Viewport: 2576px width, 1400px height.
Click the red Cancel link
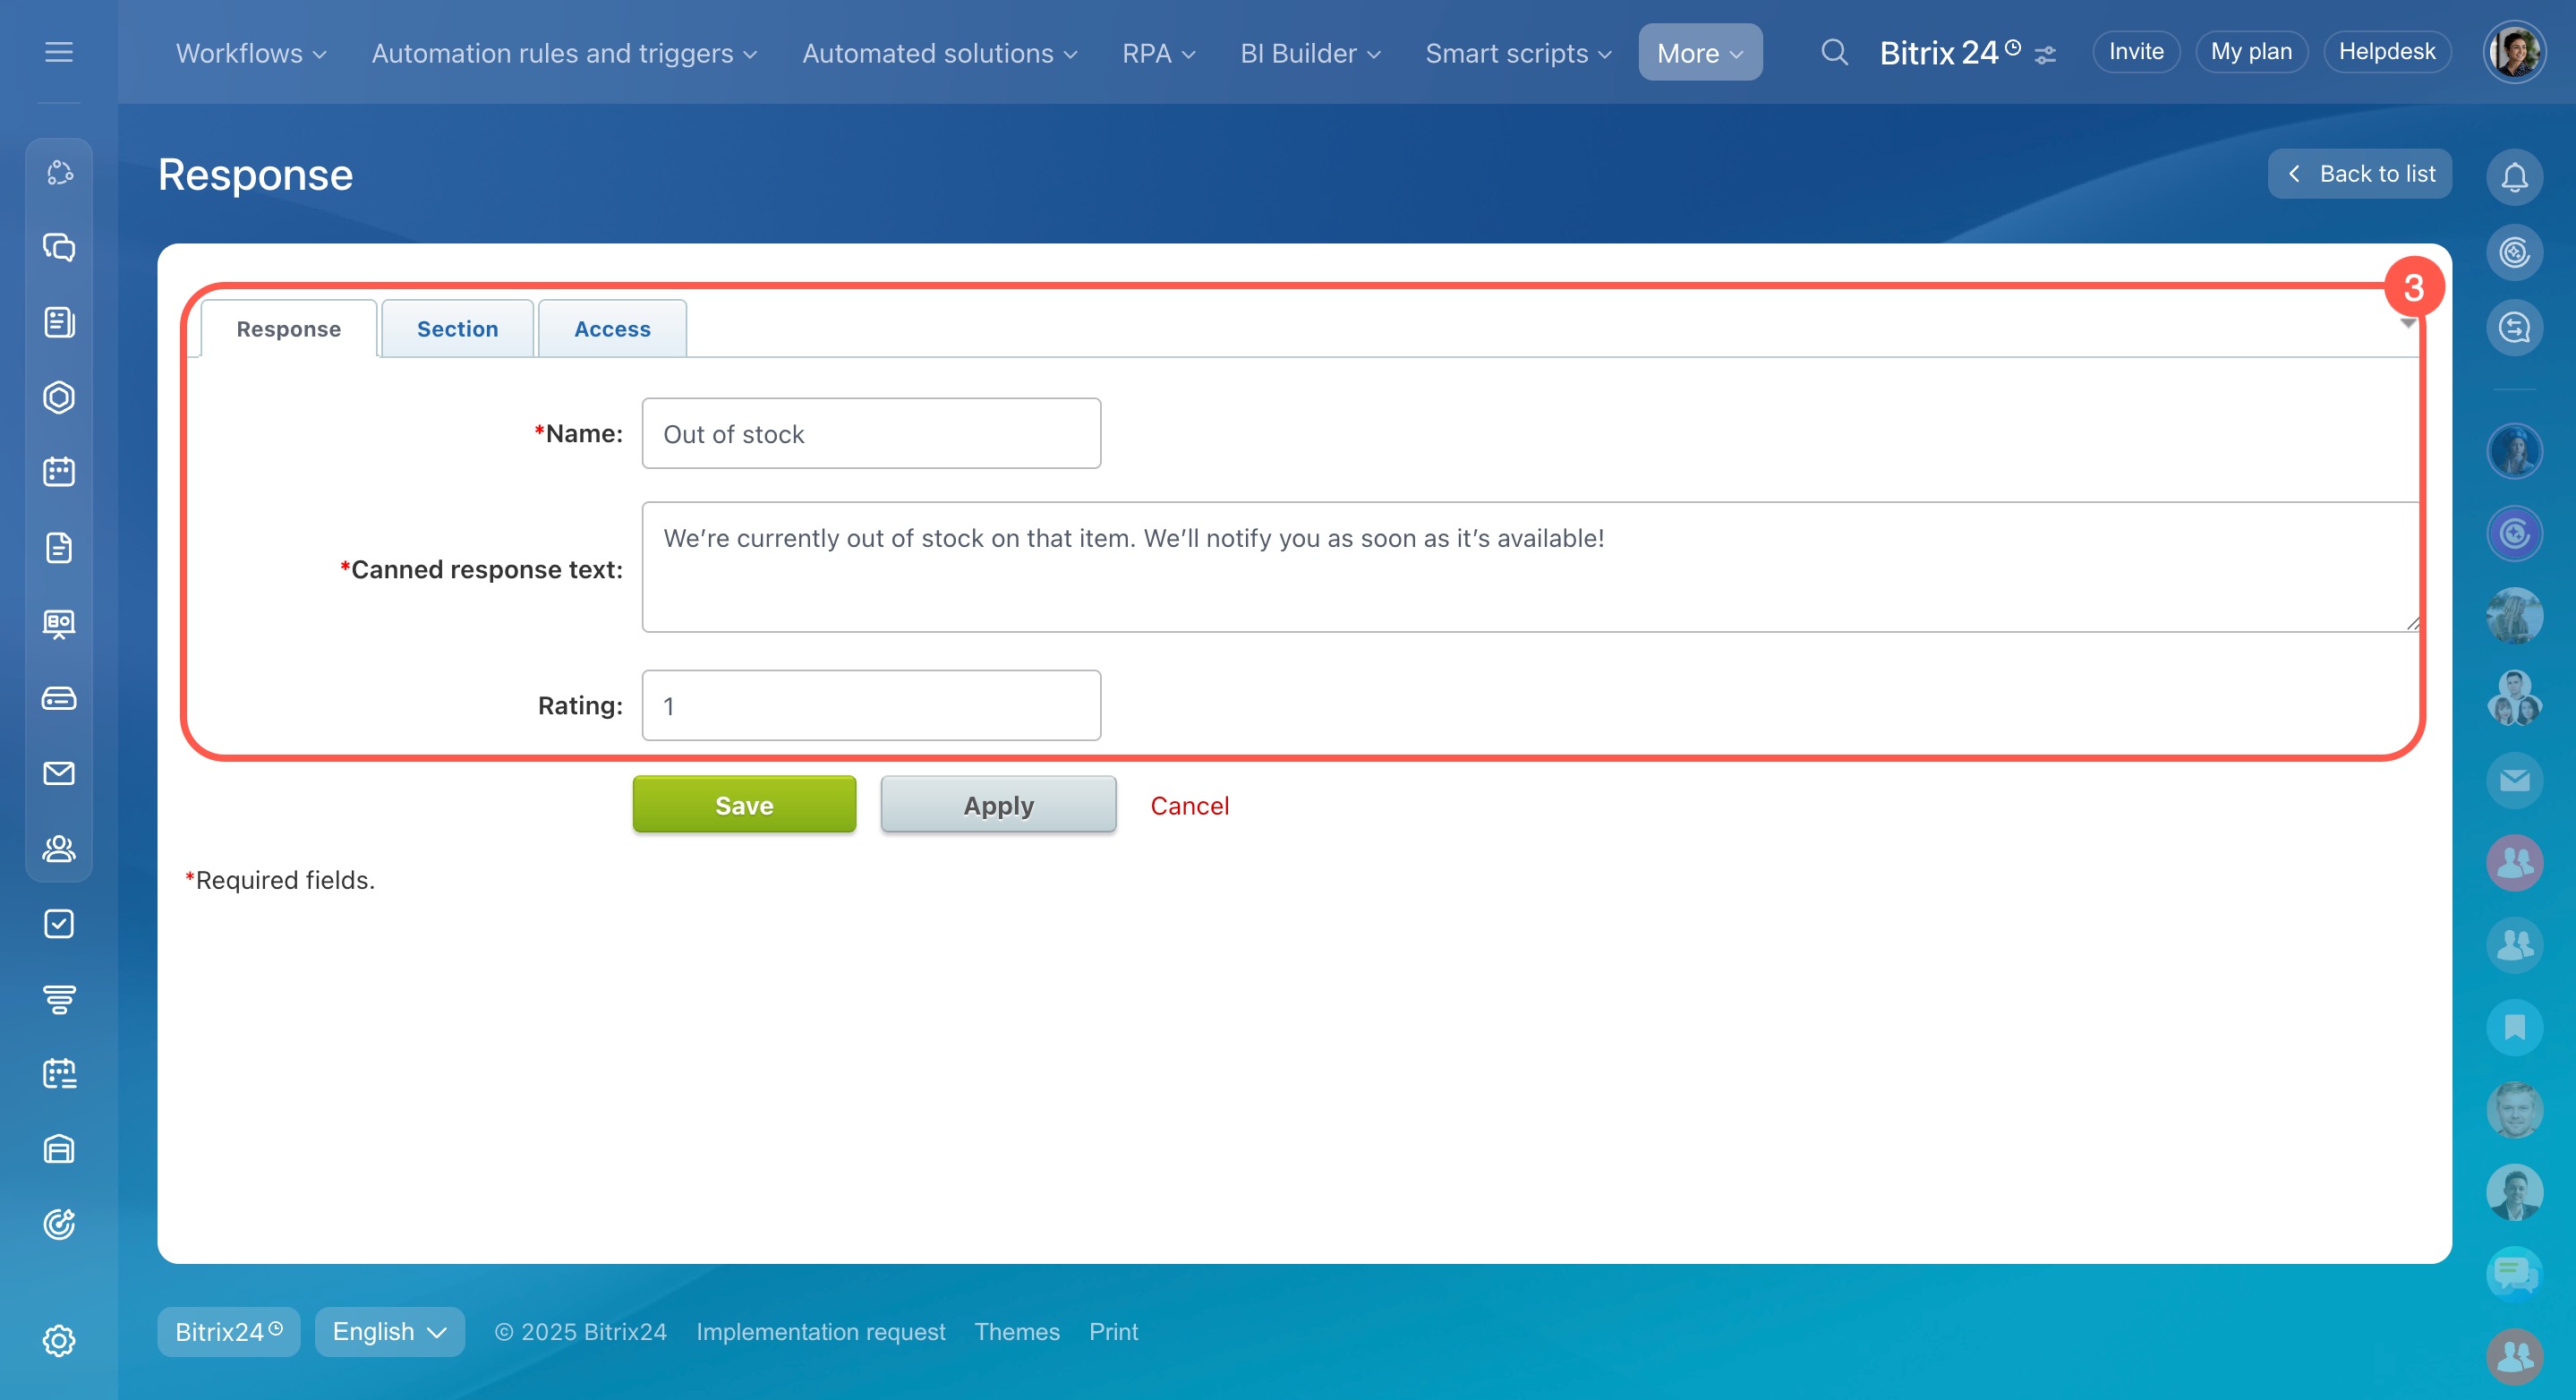pos(1189,805)
